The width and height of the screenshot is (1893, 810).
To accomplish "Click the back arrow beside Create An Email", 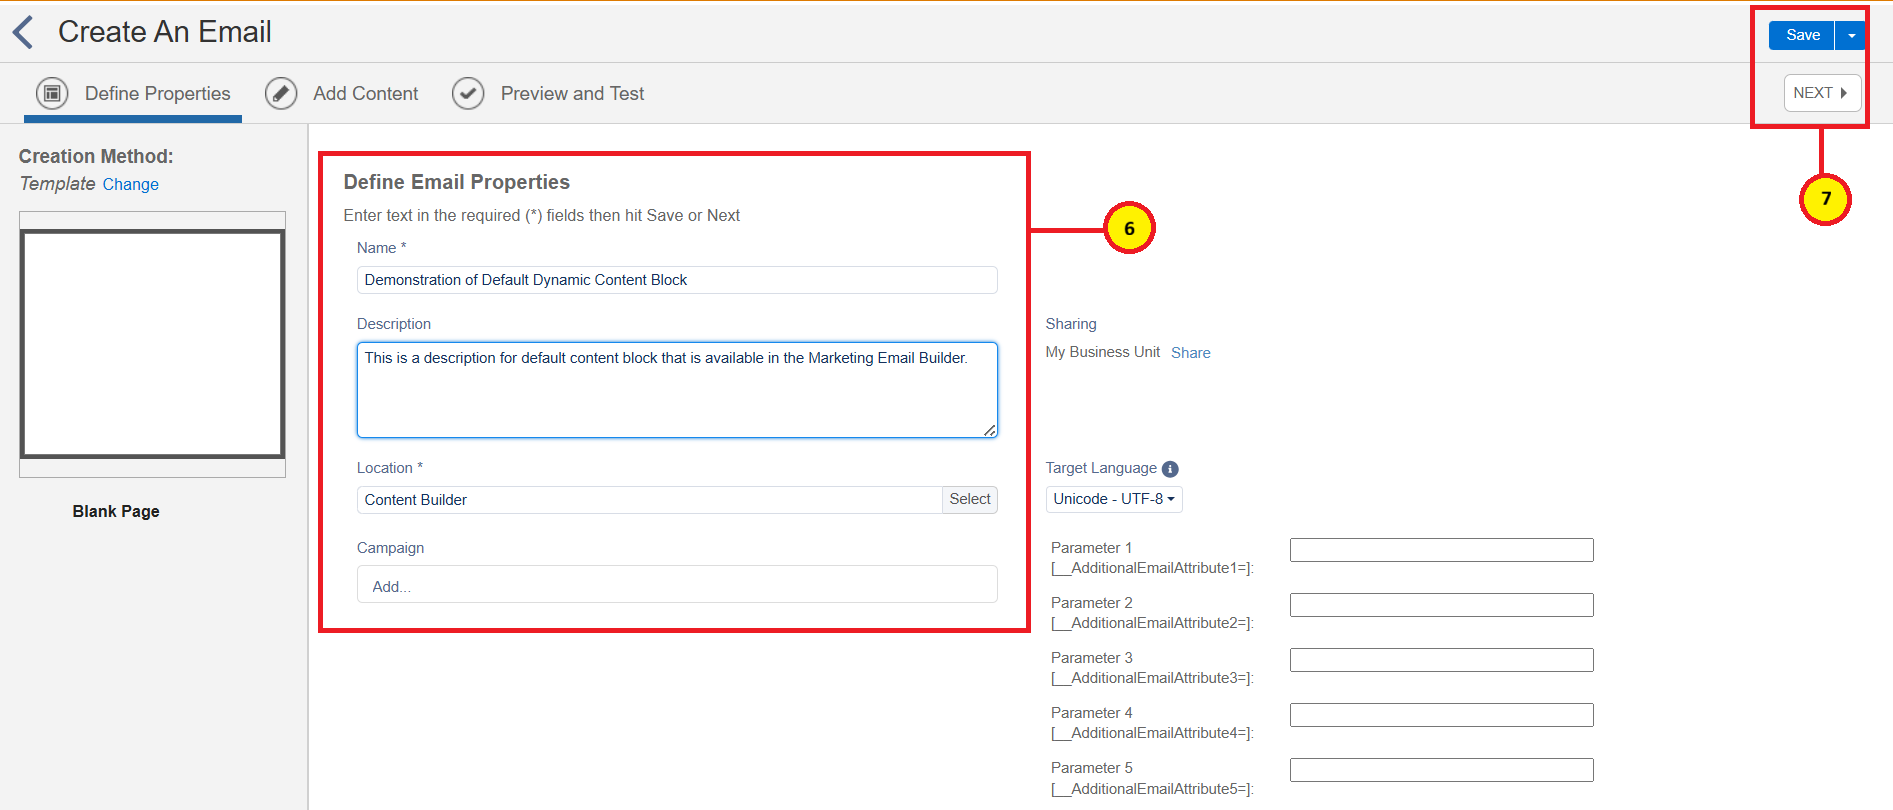I will pyautogui.click(x=24, y=32).
